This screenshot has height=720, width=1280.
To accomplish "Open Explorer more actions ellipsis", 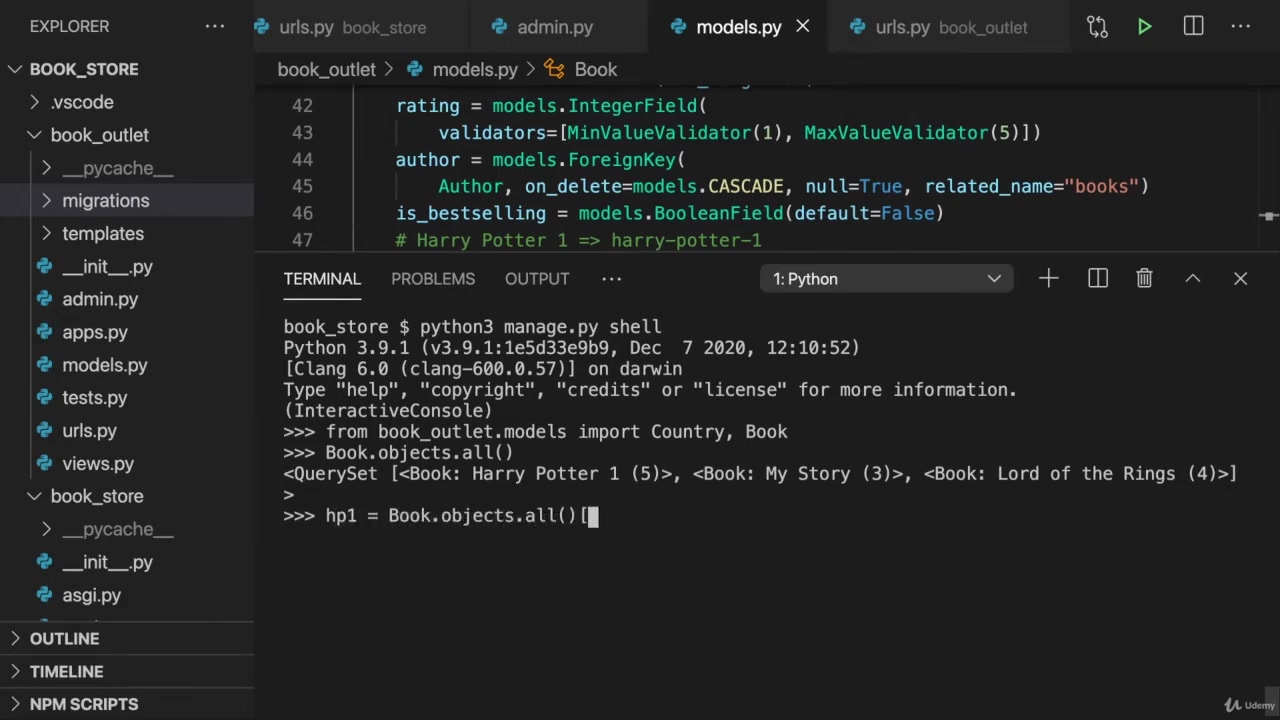I will 215,26.
